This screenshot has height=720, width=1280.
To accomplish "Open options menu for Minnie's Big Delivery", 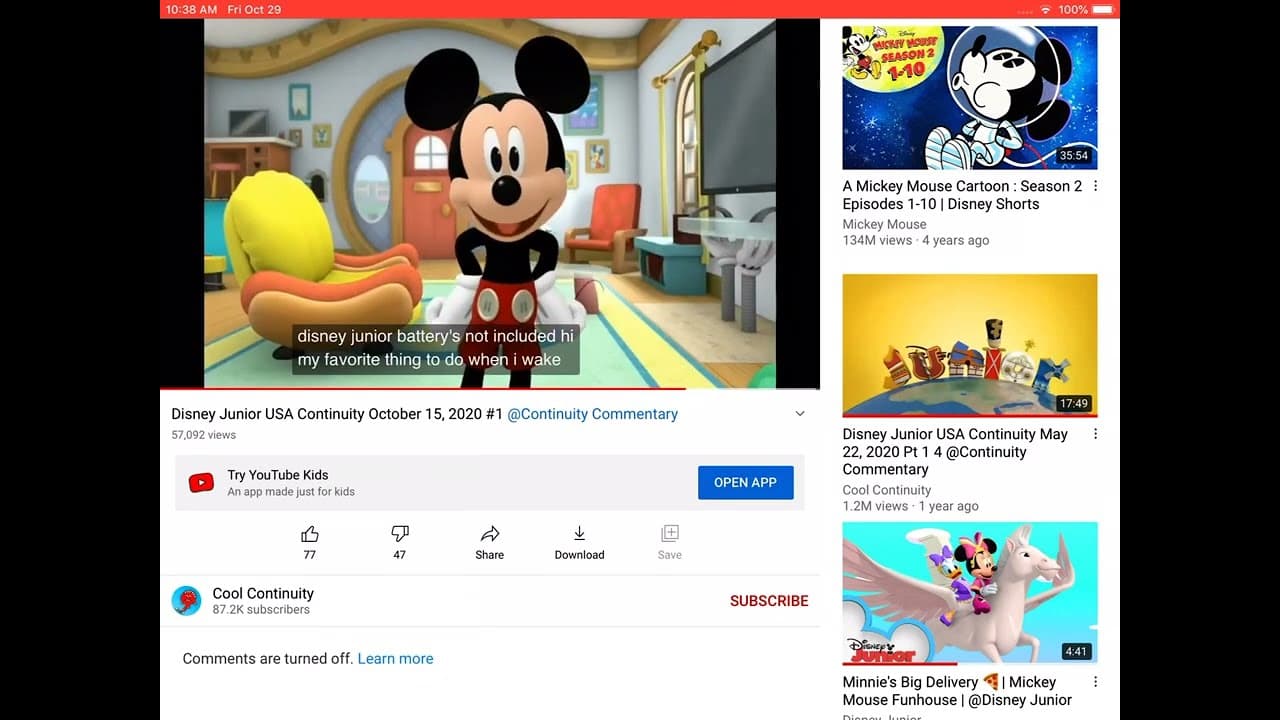I will 1095,682.
